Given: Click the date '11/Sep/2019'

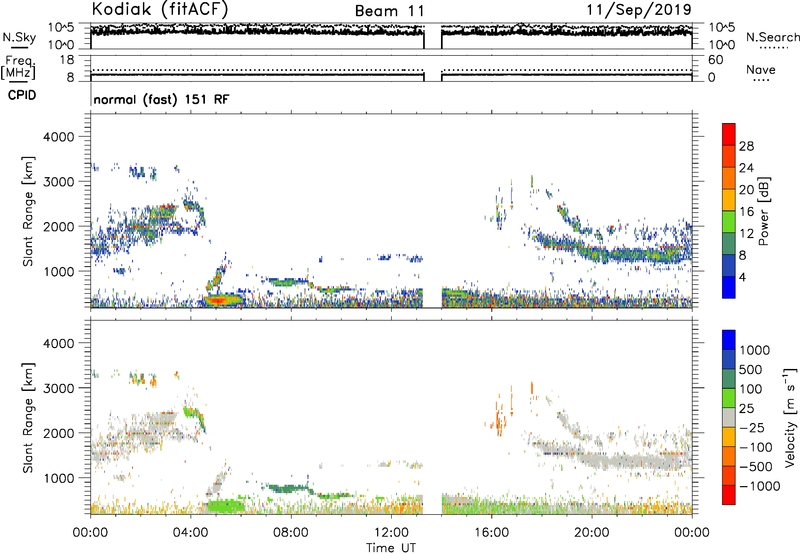Looking at the screenshot, I should [x=639, y=9].
